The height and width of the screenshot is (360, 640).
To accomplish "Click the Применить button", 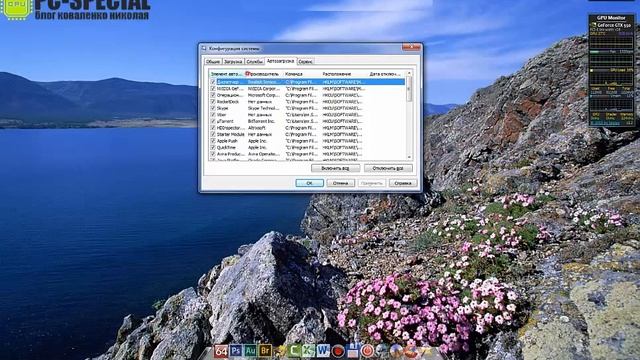I will point(372,183).
